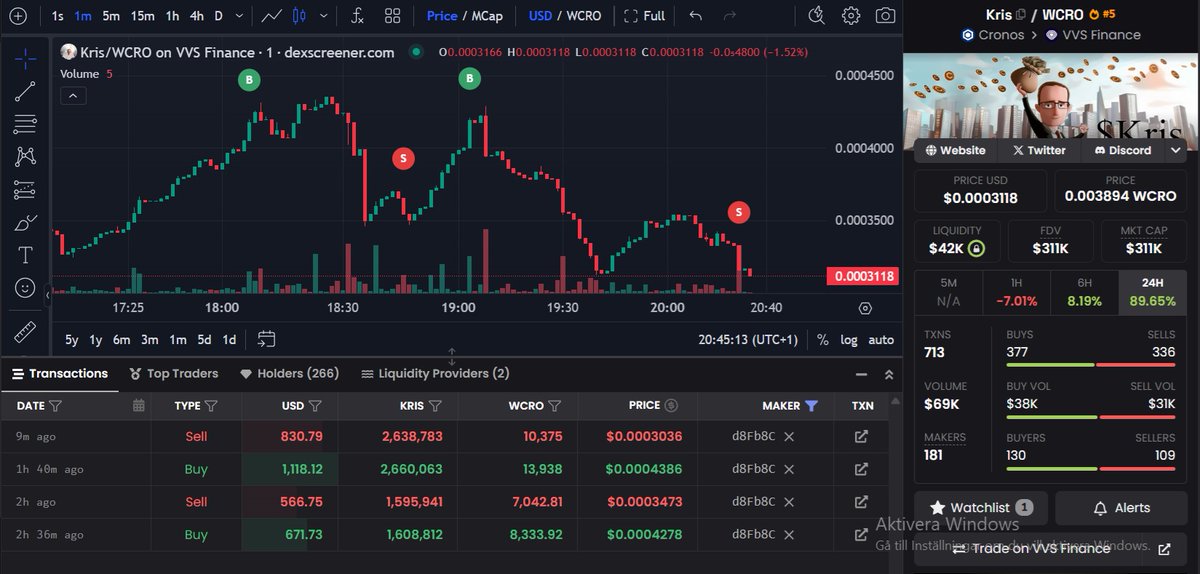
Task: Open the quick search icon
Action: coord(816,15)
